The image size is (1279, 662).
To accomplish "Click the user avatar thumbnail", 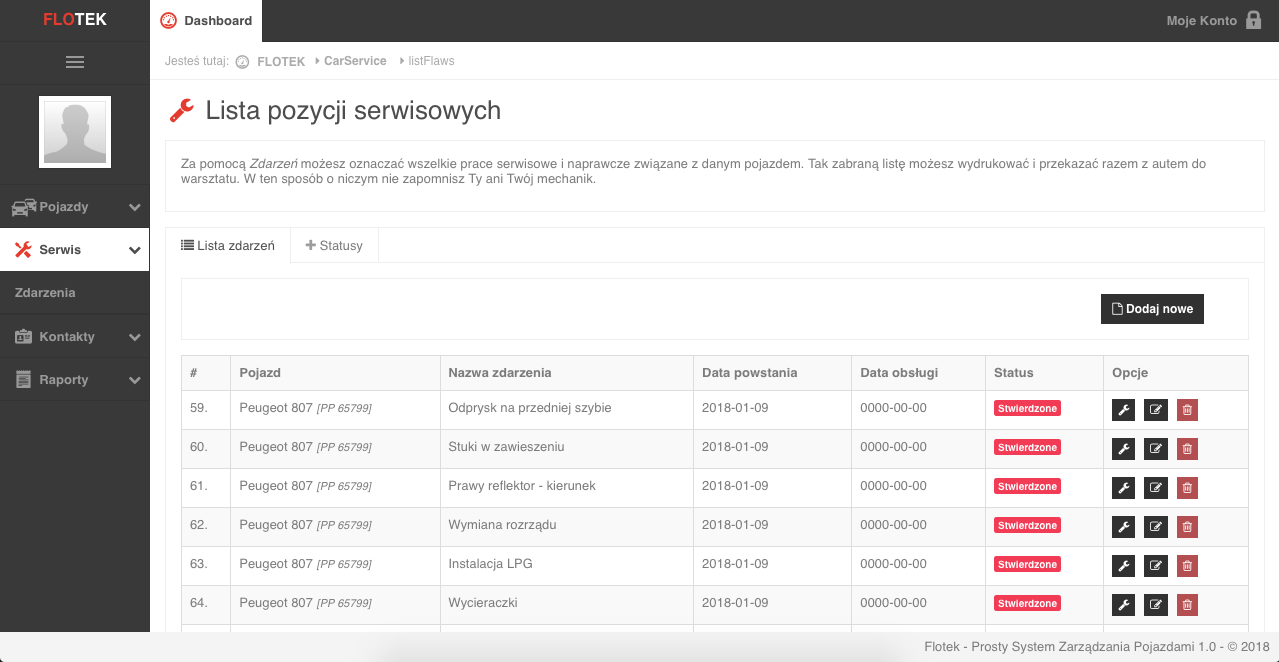I will pyautogui.click(x=75, y=132).
